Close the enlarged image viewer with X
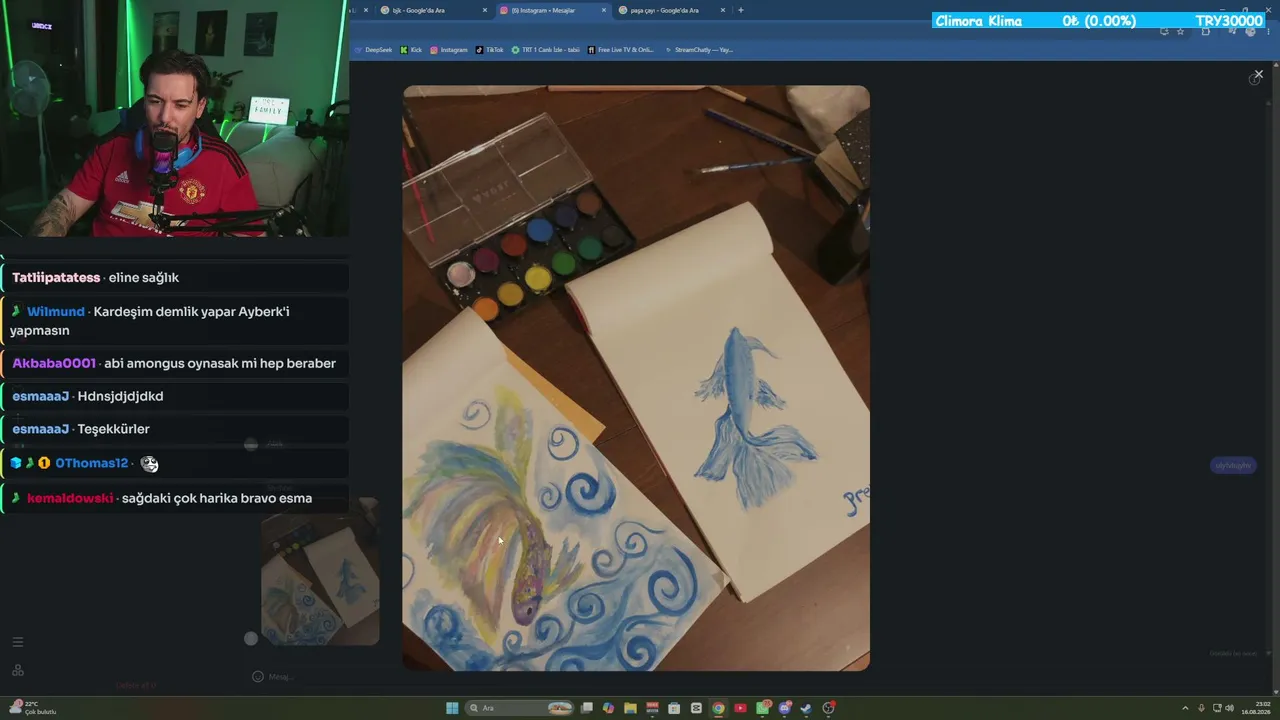Image resolution: width=1280 pixels, height=720 pixels. [x=1258, y=75]
